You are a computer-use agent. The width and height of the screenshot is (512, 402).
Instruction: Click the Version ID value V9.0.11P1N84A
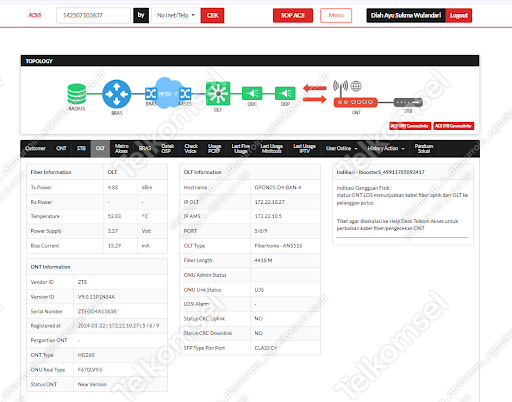pos(96,297)
